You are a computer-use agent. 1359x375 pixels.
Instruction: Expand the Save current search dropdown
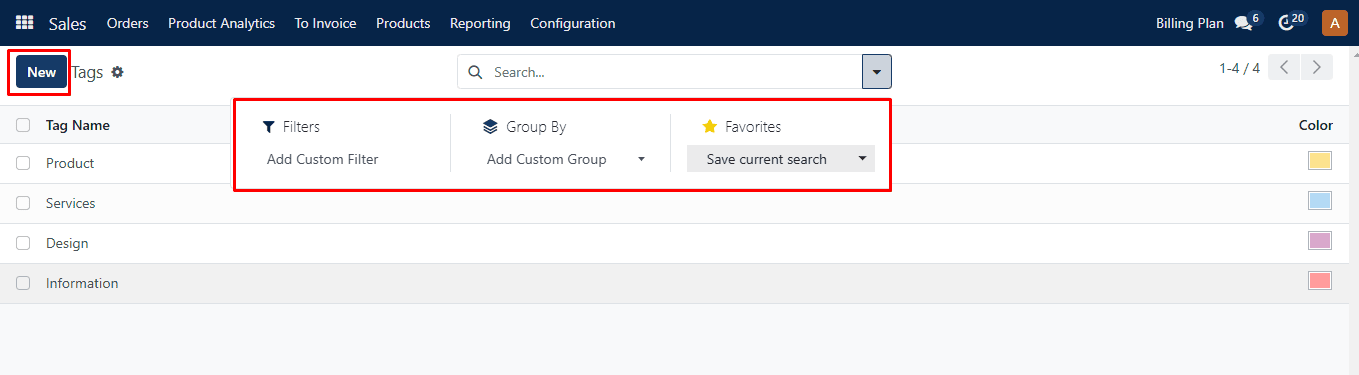point(862,159)
